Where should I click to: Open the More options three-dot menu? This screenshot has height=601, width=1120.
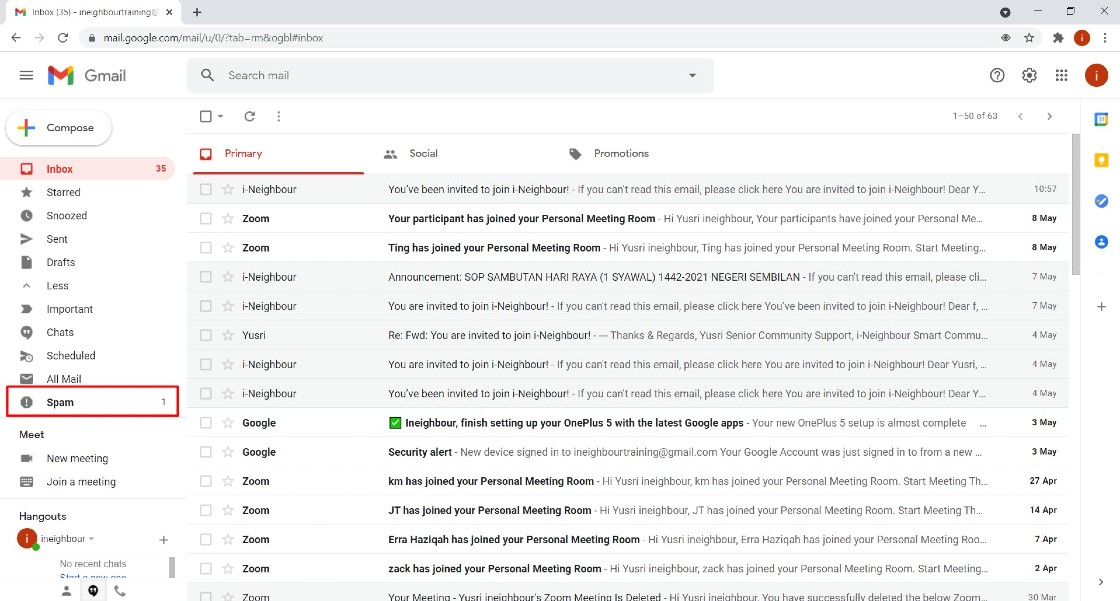[x=279, y=116]
